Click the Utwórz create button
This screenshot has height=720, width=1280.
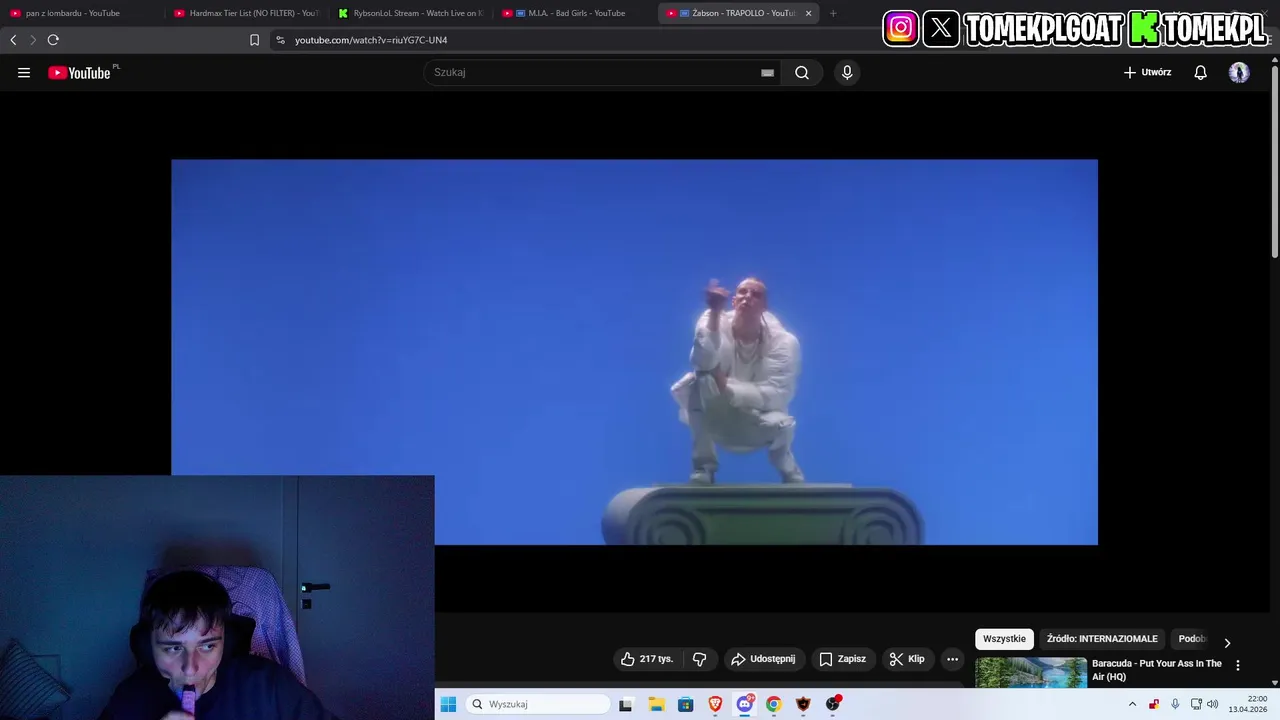point(1147,72)
